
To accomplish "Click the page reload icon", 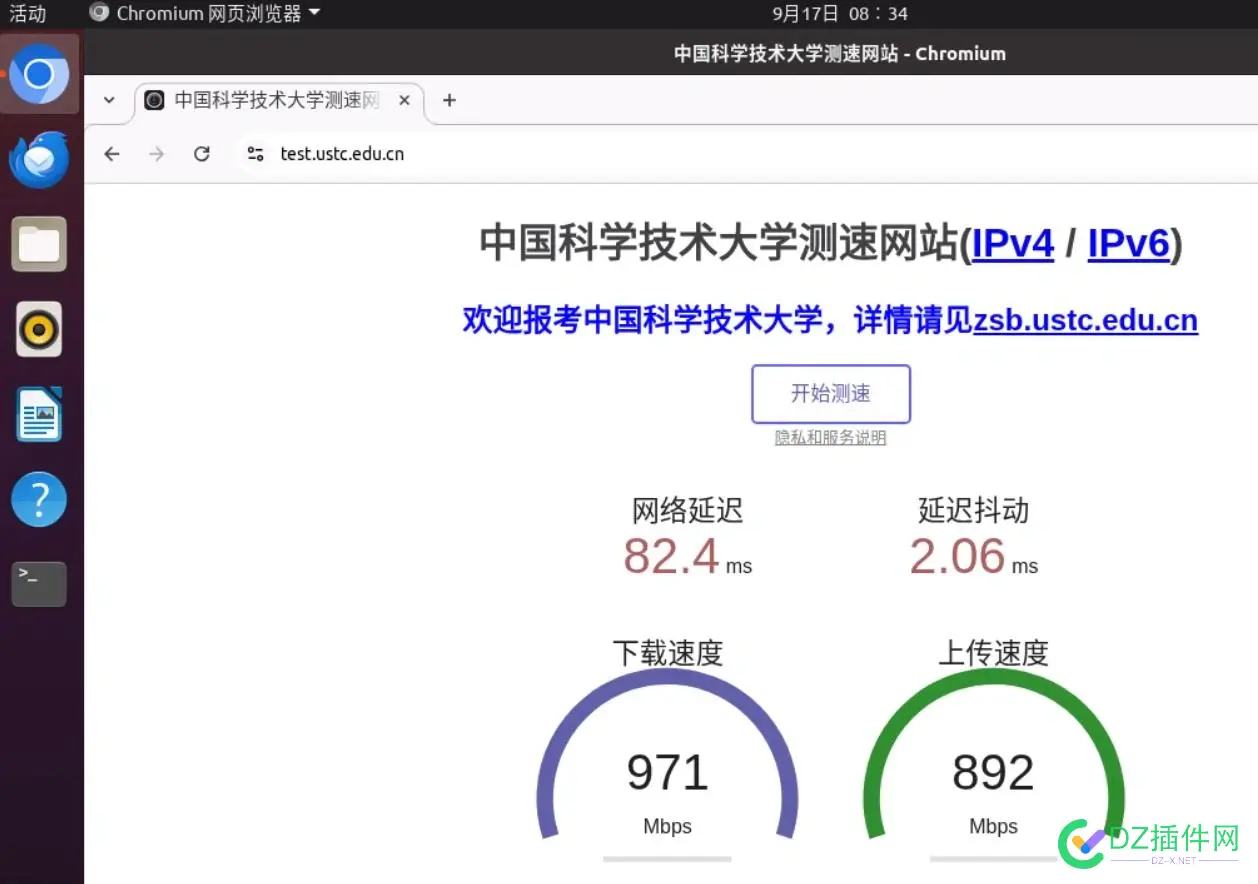I will (201, 153).
